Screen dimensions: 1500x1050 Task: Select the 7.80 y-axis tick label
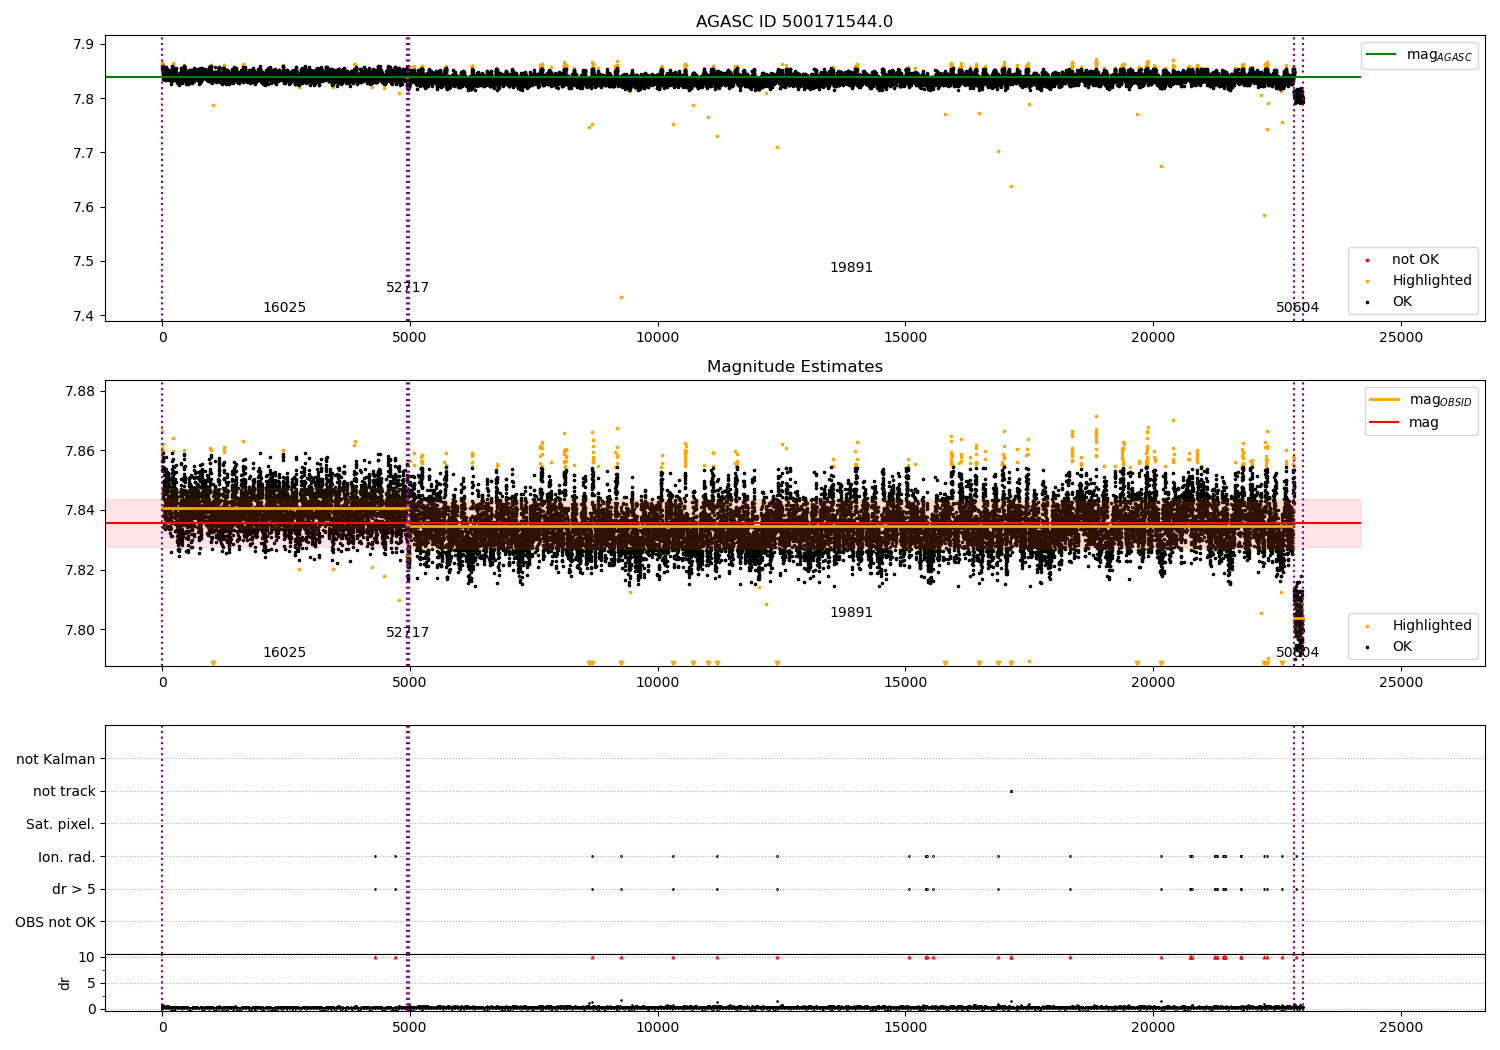pyautogui.click(x=80, y=630)
